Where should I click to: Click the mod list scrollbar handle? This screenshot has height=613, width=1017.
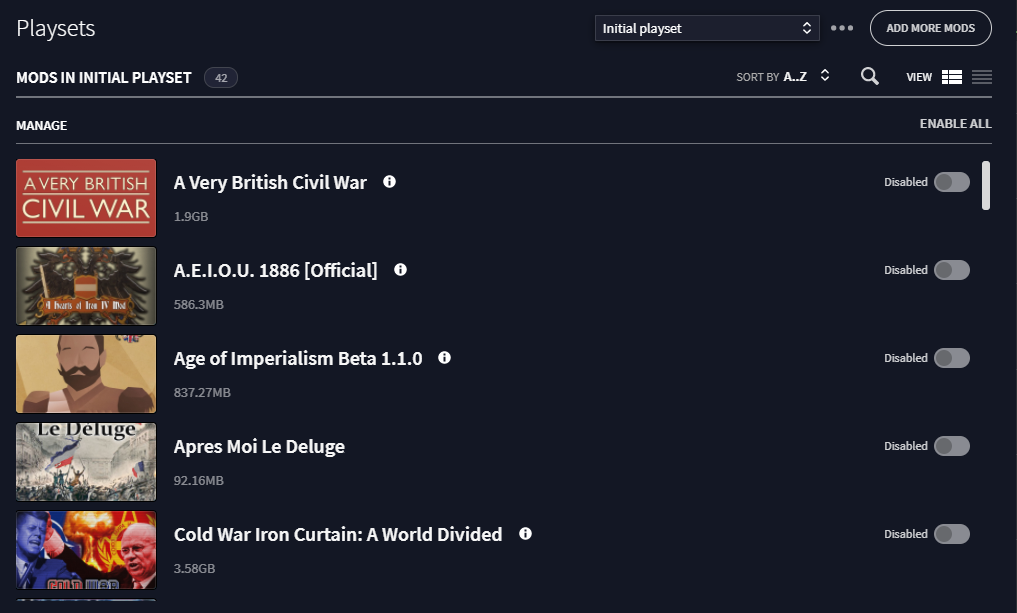click(x=986, y=186)
